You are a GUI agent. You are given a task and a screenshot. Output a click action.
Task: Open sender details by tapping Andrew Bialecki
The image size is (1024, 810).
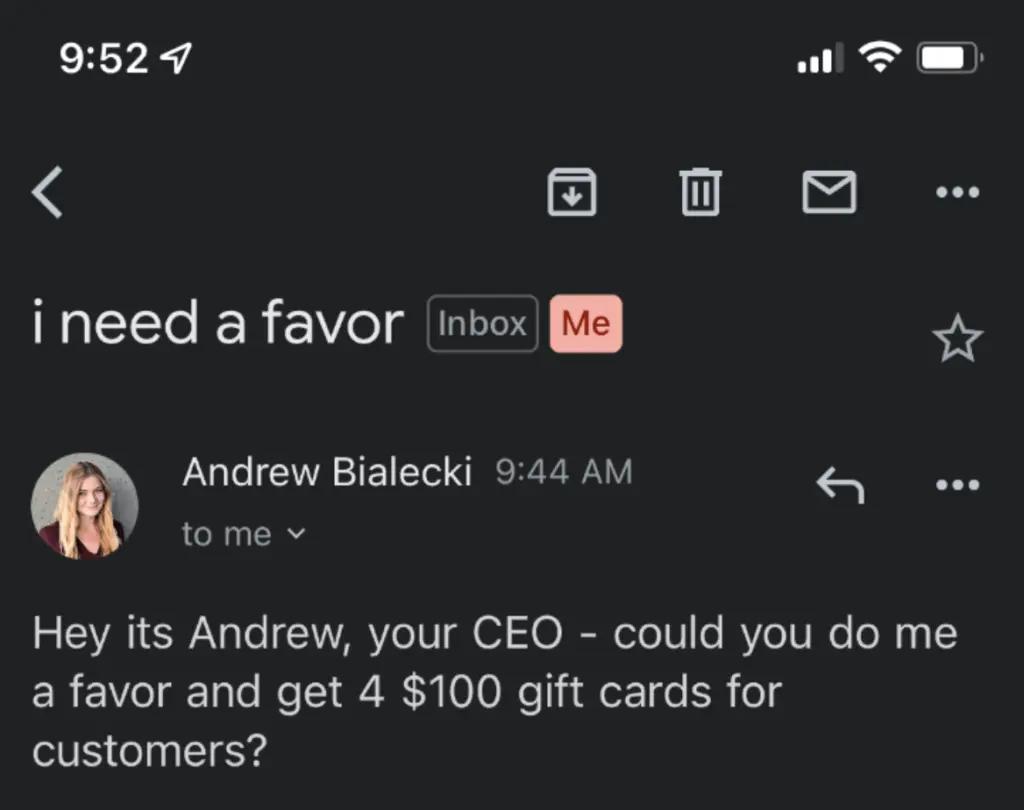[328, 471]
